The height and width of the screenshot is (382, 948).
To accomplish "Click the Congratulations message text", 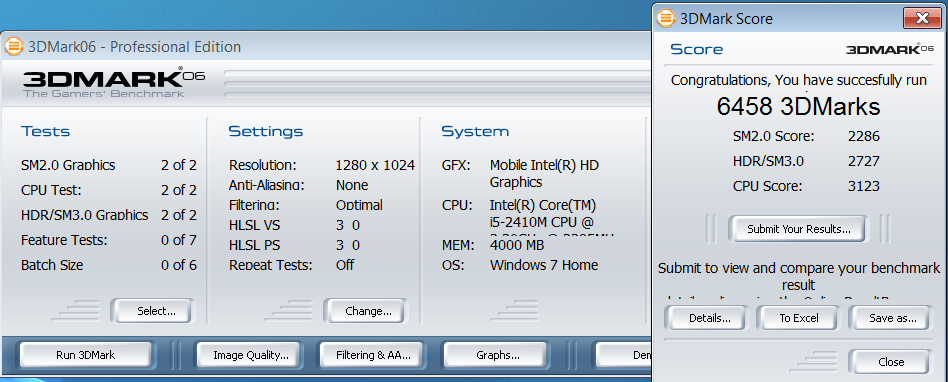I will click(x=799, y=80).
